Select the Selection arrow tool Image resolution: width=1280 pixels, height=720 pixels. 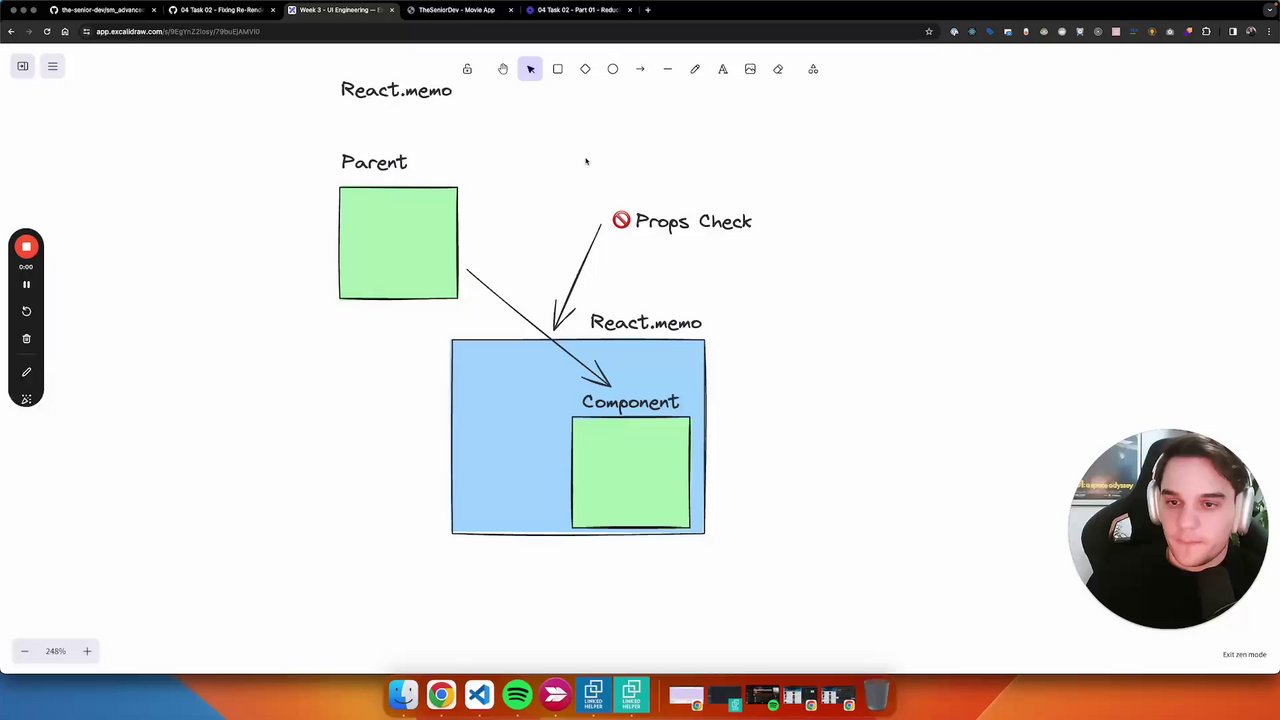(530, 69)
